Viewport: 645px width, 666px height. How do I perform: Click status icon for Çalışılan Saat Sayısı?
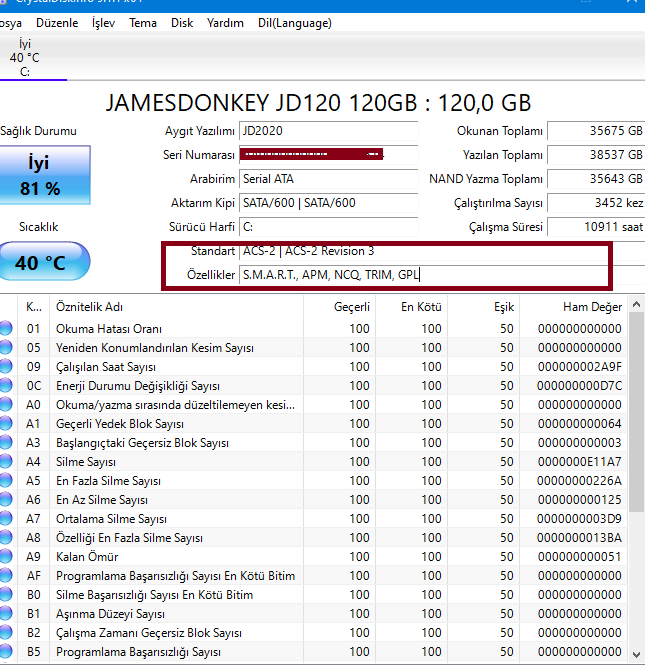point(6,367)
